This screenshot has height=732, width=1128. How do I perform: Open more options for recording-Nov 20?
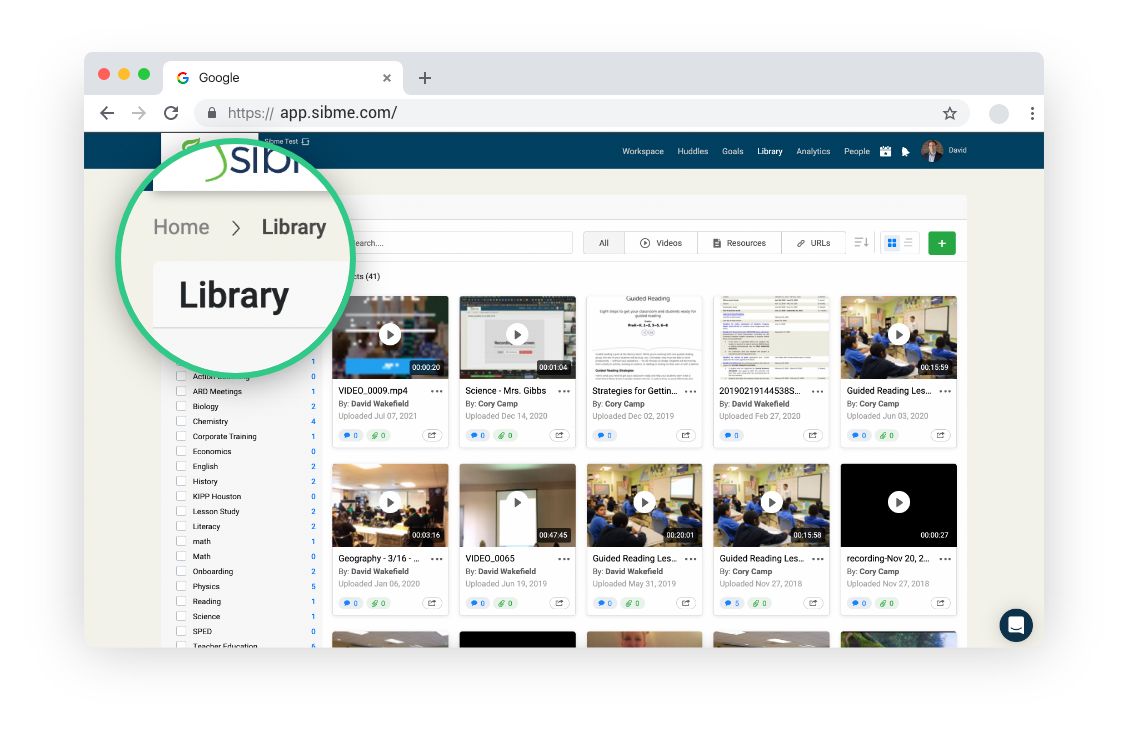pos(945,559)
